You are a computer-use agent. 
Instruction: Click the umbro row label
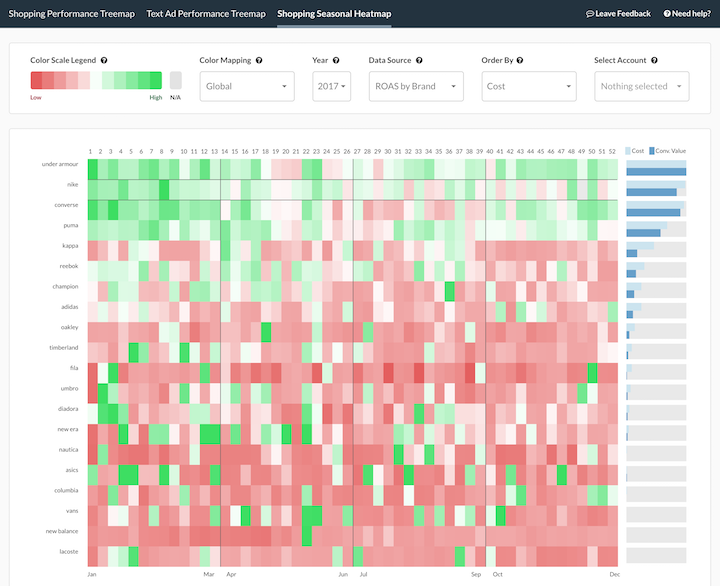(x=69, y=389)
